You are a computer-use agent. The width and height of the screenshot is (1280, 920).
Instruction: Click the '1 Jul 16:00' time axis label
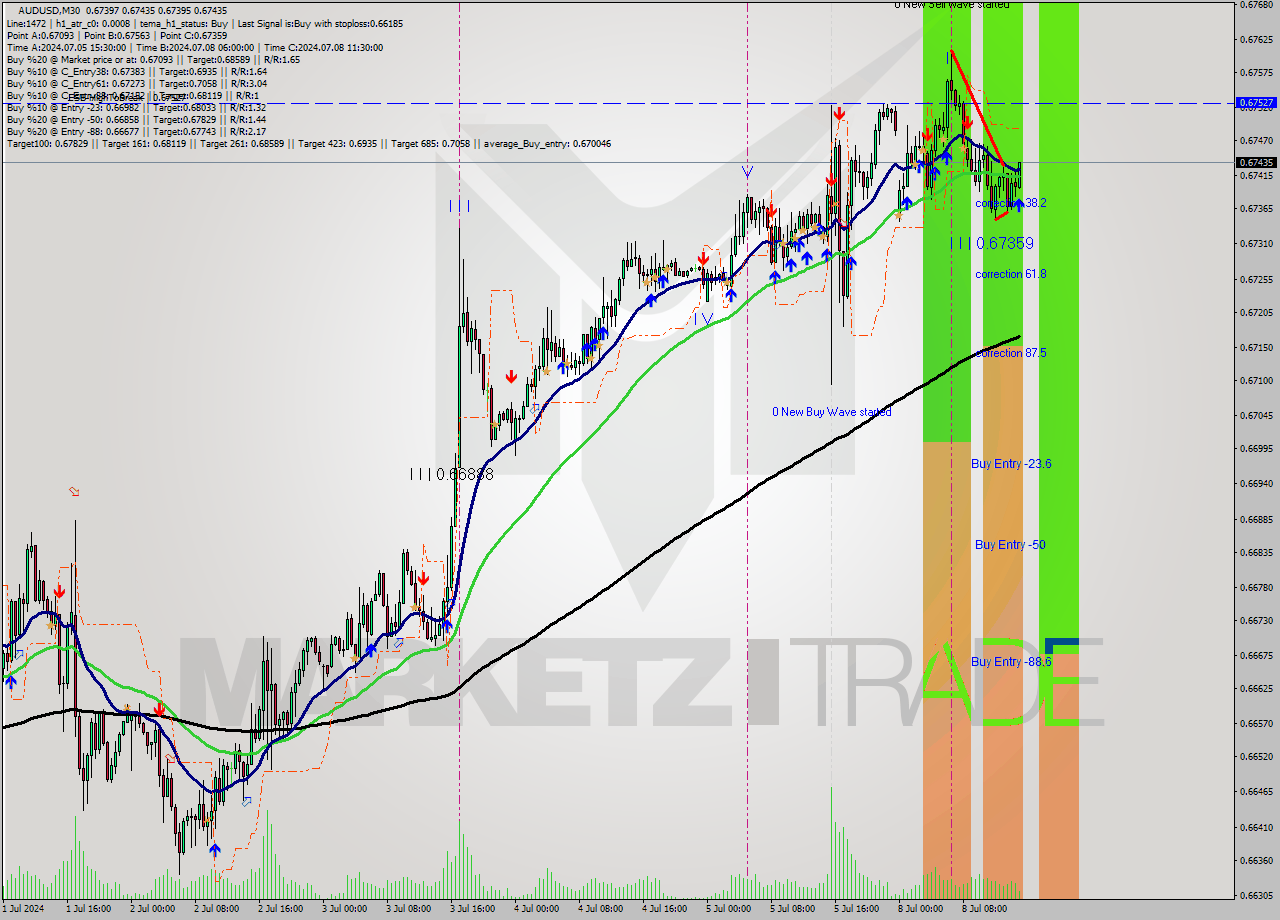(x=88, y=909)
